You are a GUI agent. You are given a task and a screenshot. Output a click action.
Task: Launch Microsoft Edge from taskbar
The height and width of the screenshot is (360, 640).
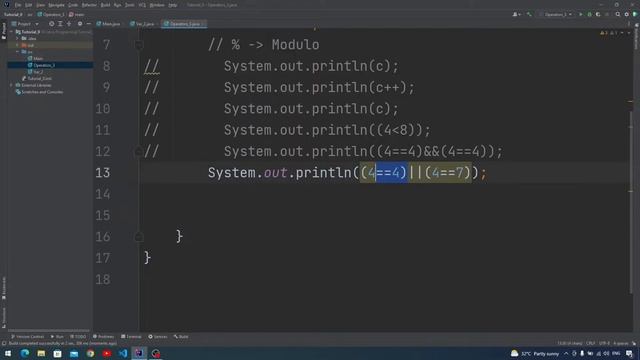click(24, 353)
